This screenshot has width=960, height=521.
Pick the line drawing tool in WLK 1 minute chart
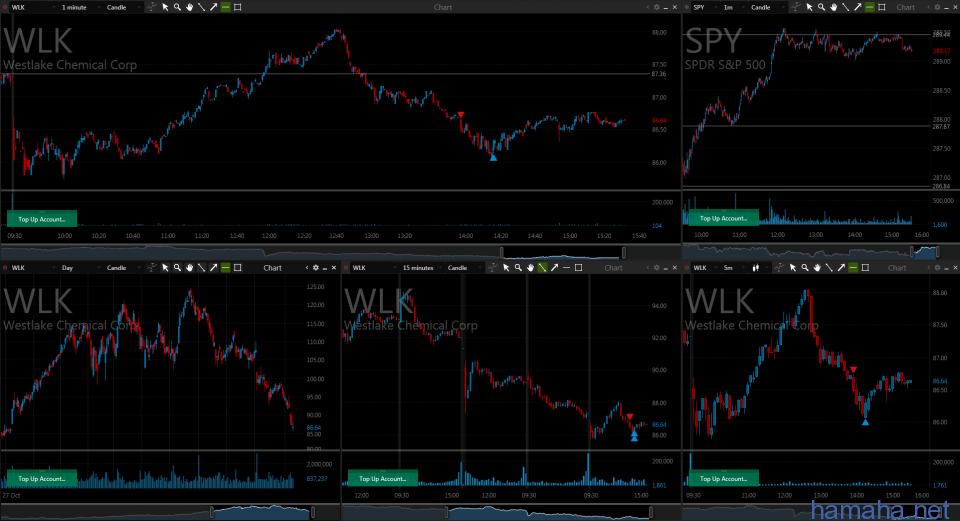[x=201, y=7]
